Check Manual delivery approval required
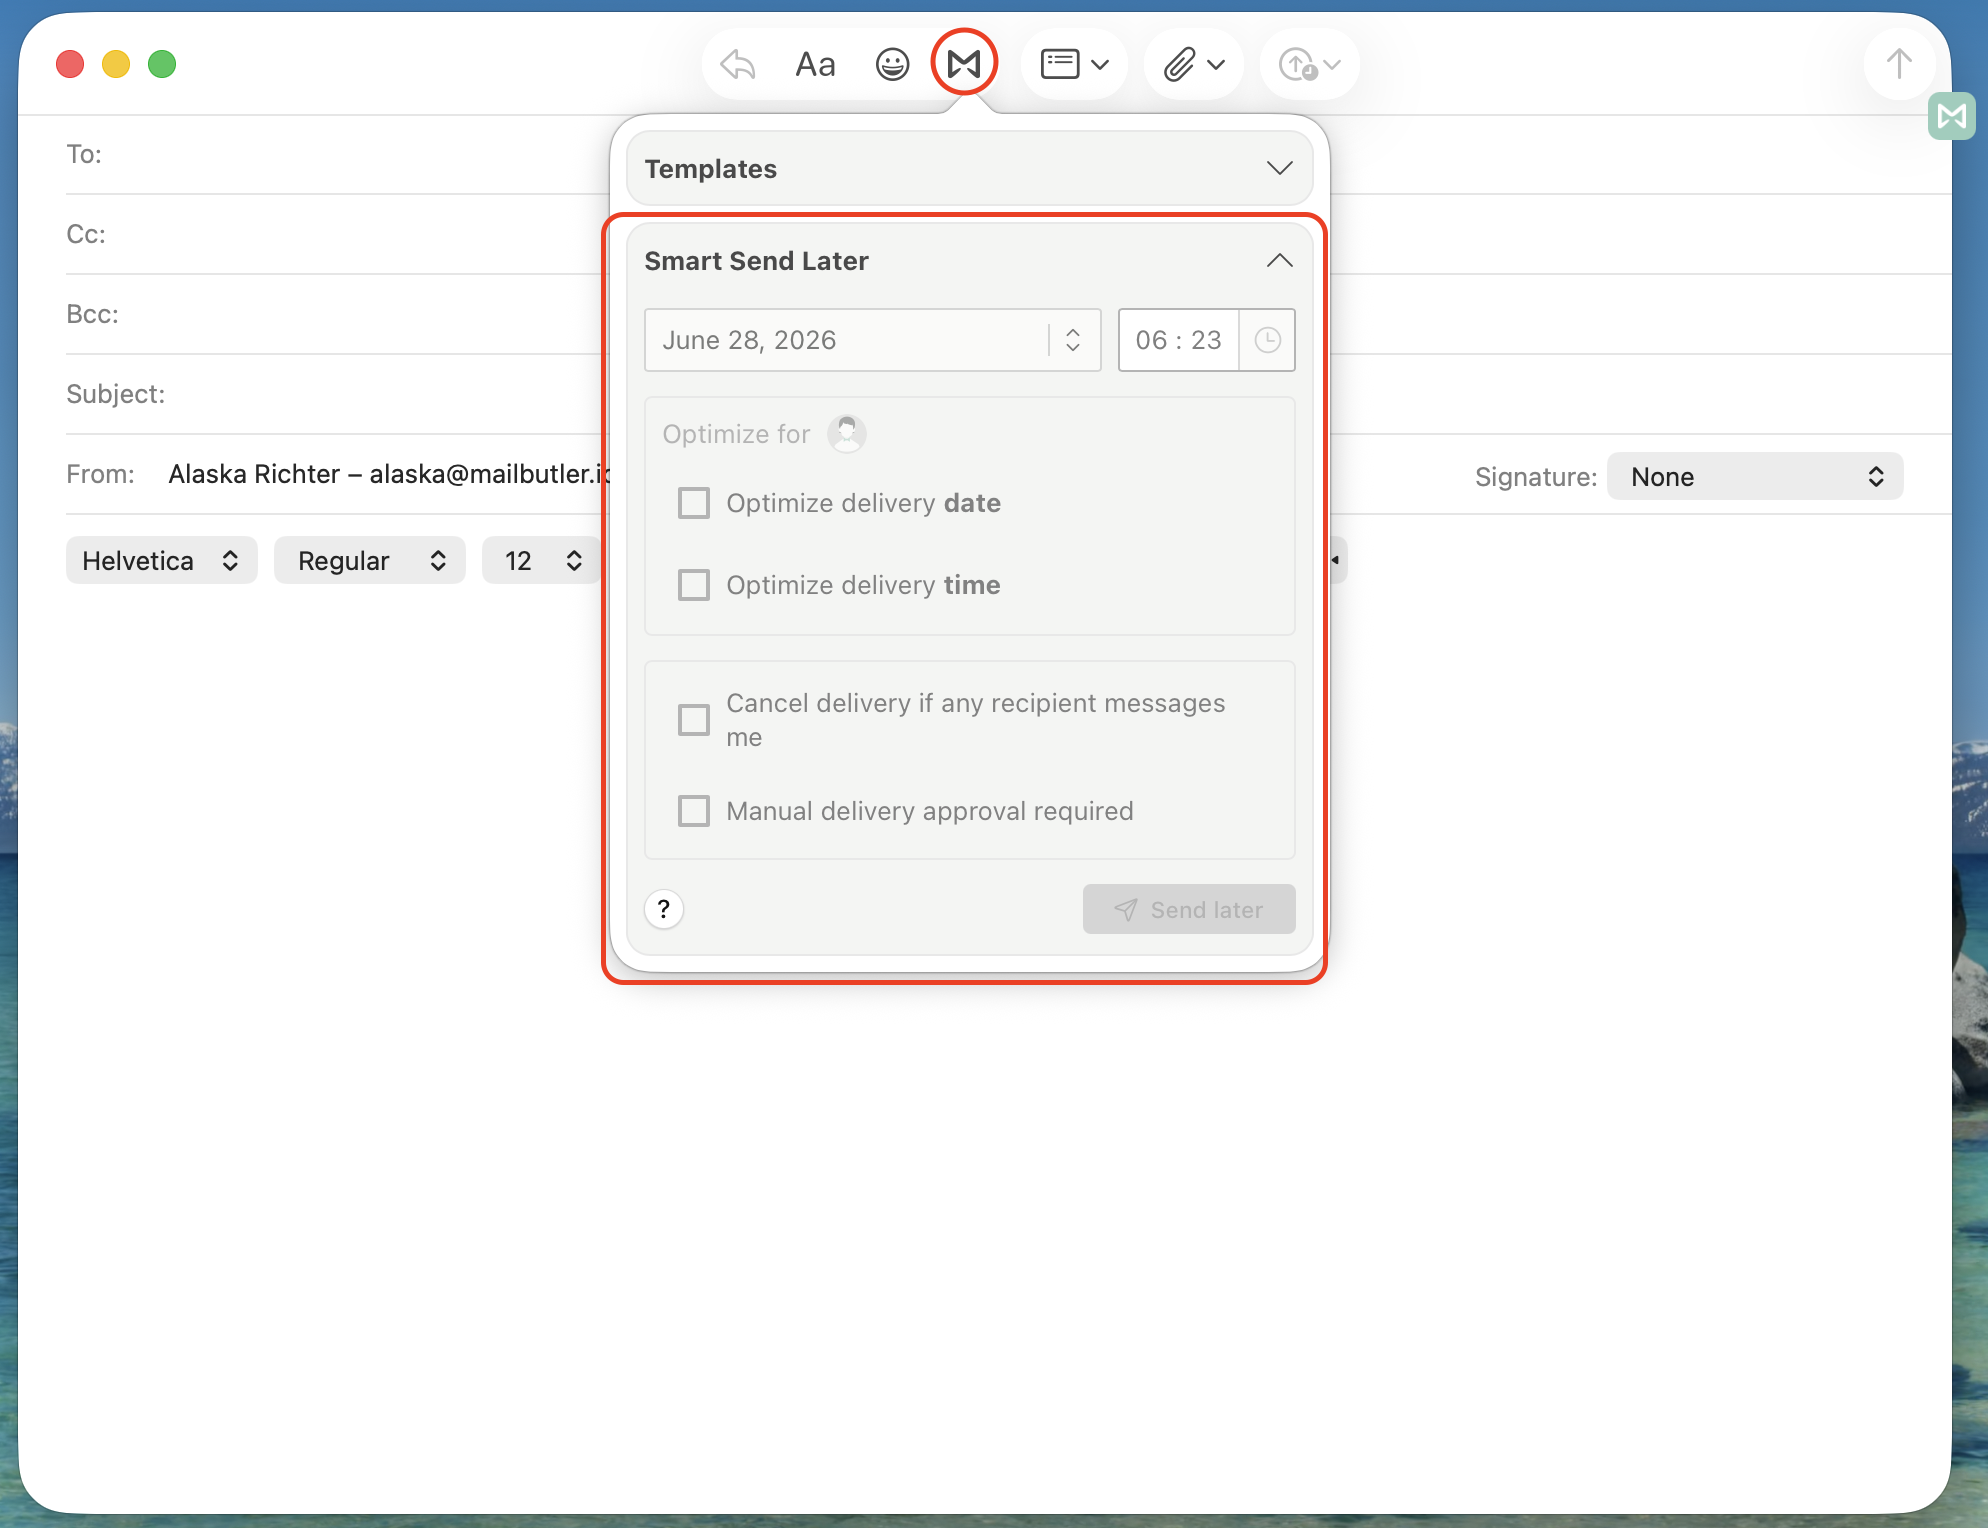Viewport: 1988px width, 1528px height. [x=694, y=811]
